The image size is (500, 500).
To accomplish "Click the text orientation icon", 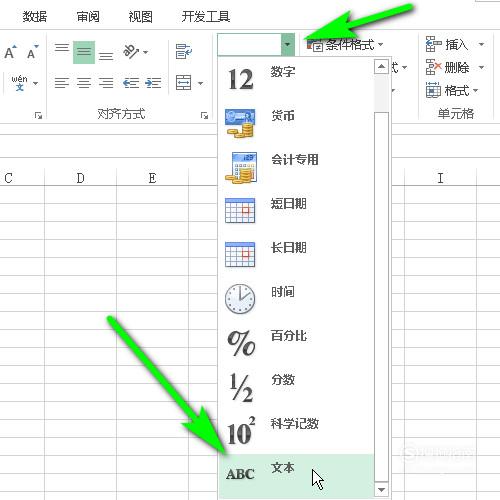I will point(131,52).
